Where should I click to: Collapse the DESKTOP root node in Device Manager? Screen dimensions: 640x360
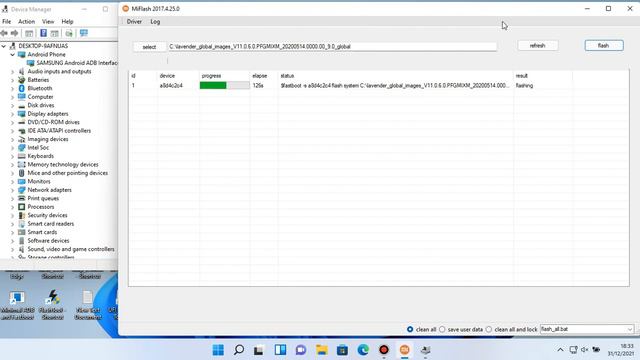(x=4, y=46)
